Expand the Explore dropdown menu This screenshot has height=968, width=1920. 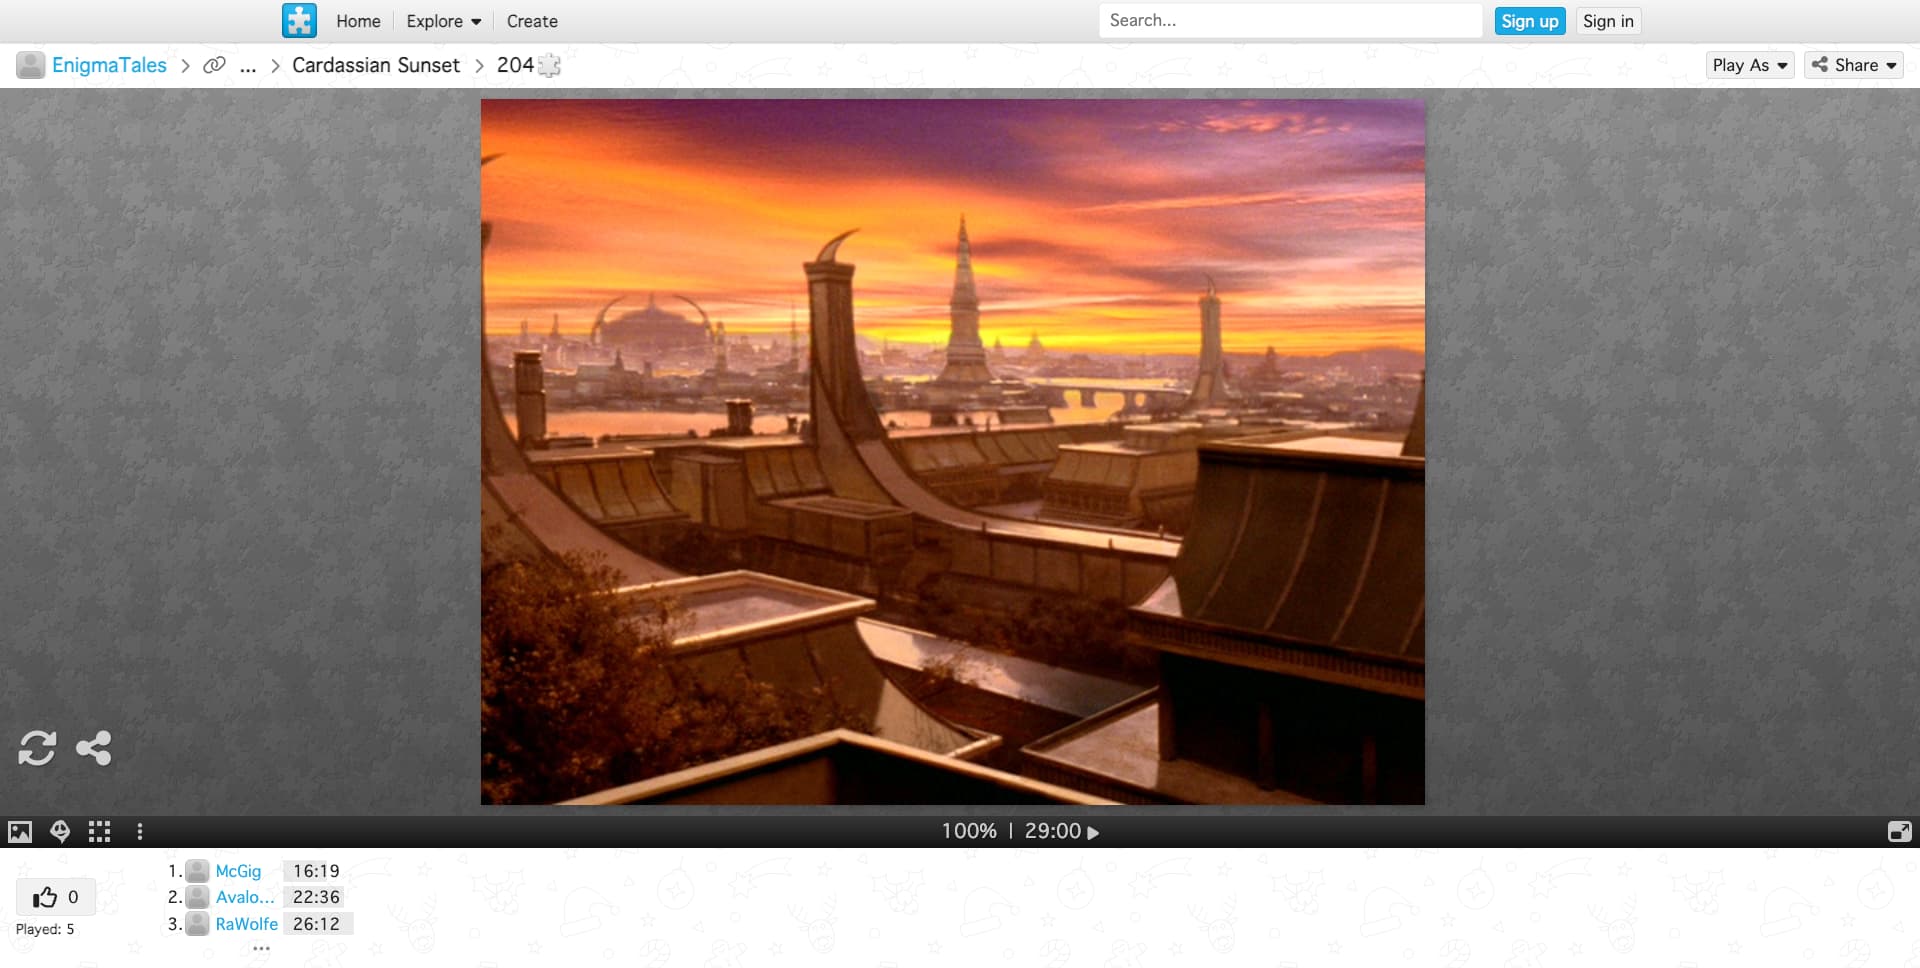[x=444, y=21]
